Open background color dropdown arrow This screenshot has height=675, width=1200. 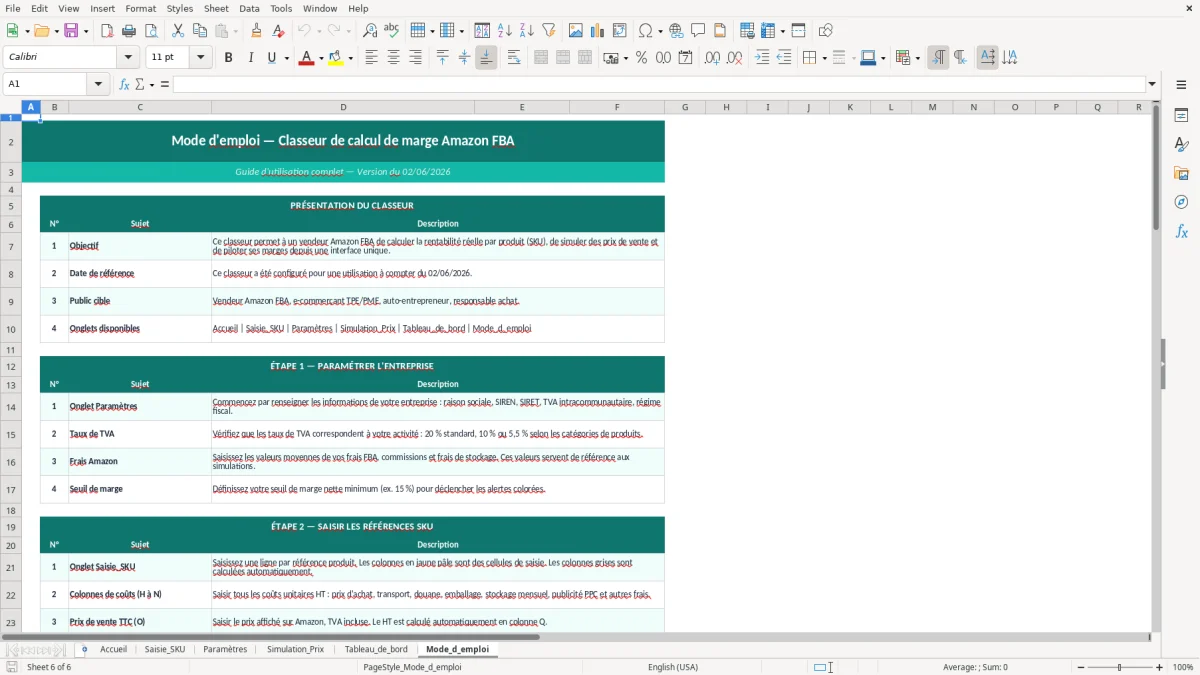click(x=350, y=58)
